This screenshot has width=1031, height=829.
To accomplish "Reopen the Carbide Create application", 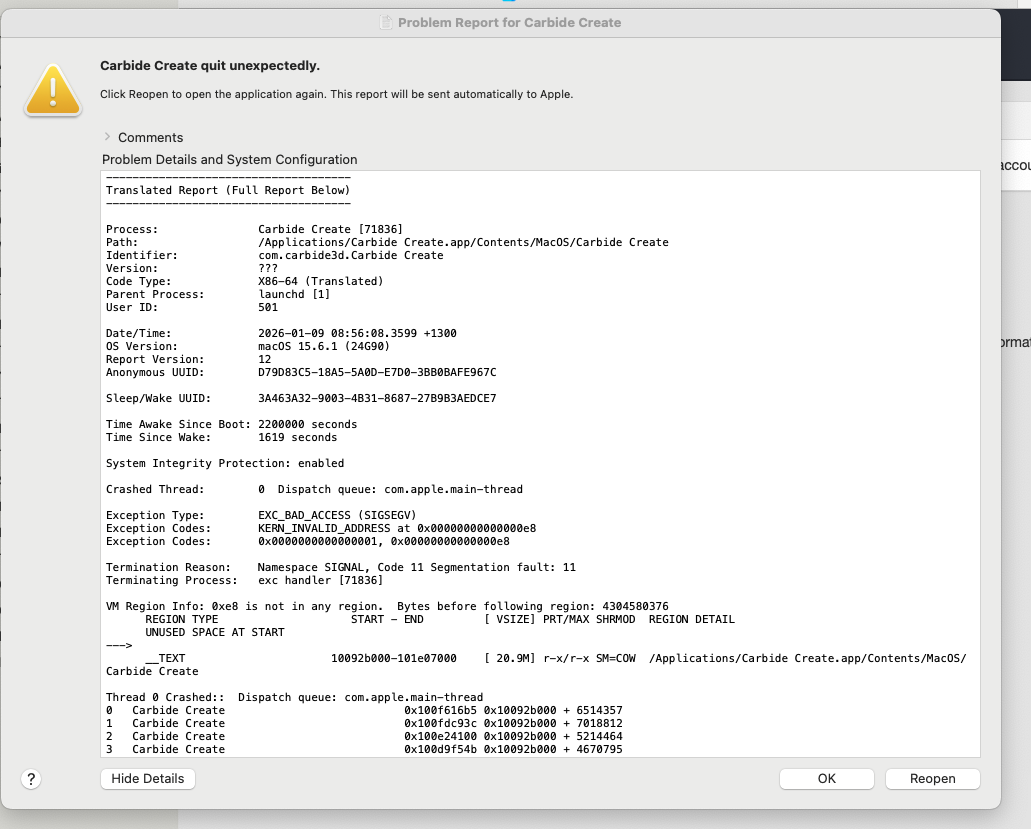I will click(x=932, y=779).
